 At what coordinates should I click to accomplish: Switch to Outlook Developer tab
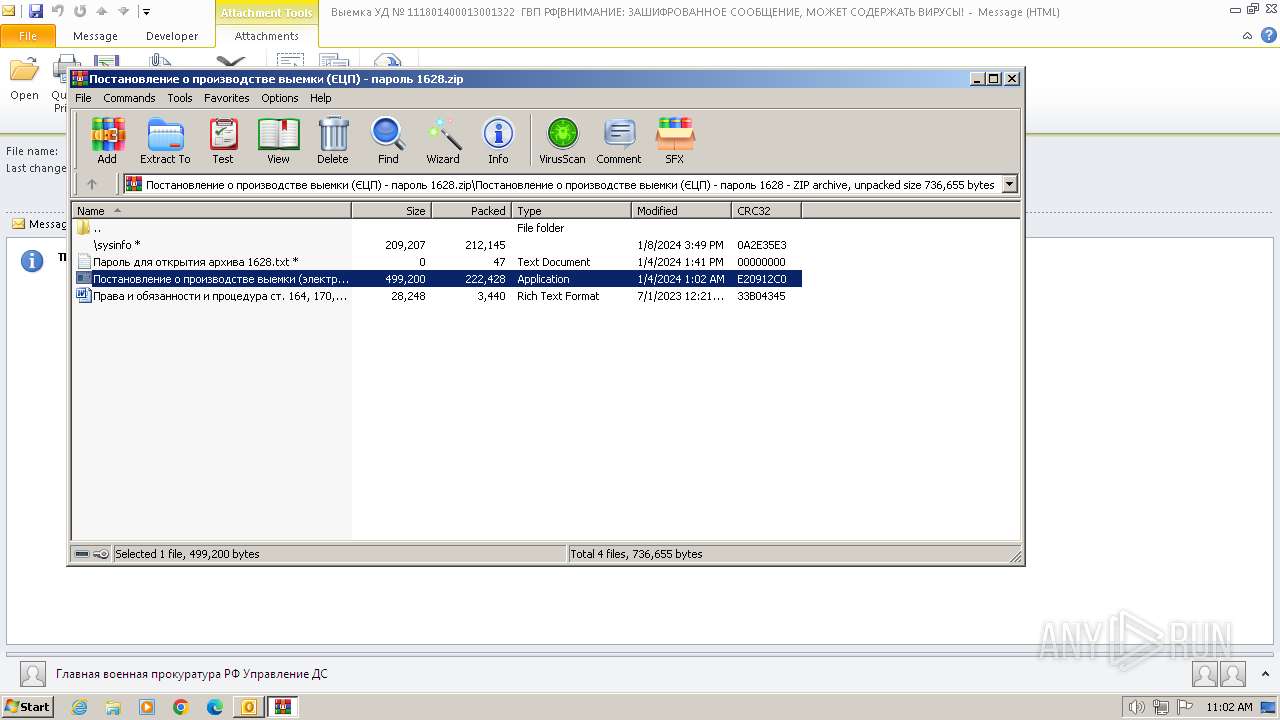coord(172,36)
